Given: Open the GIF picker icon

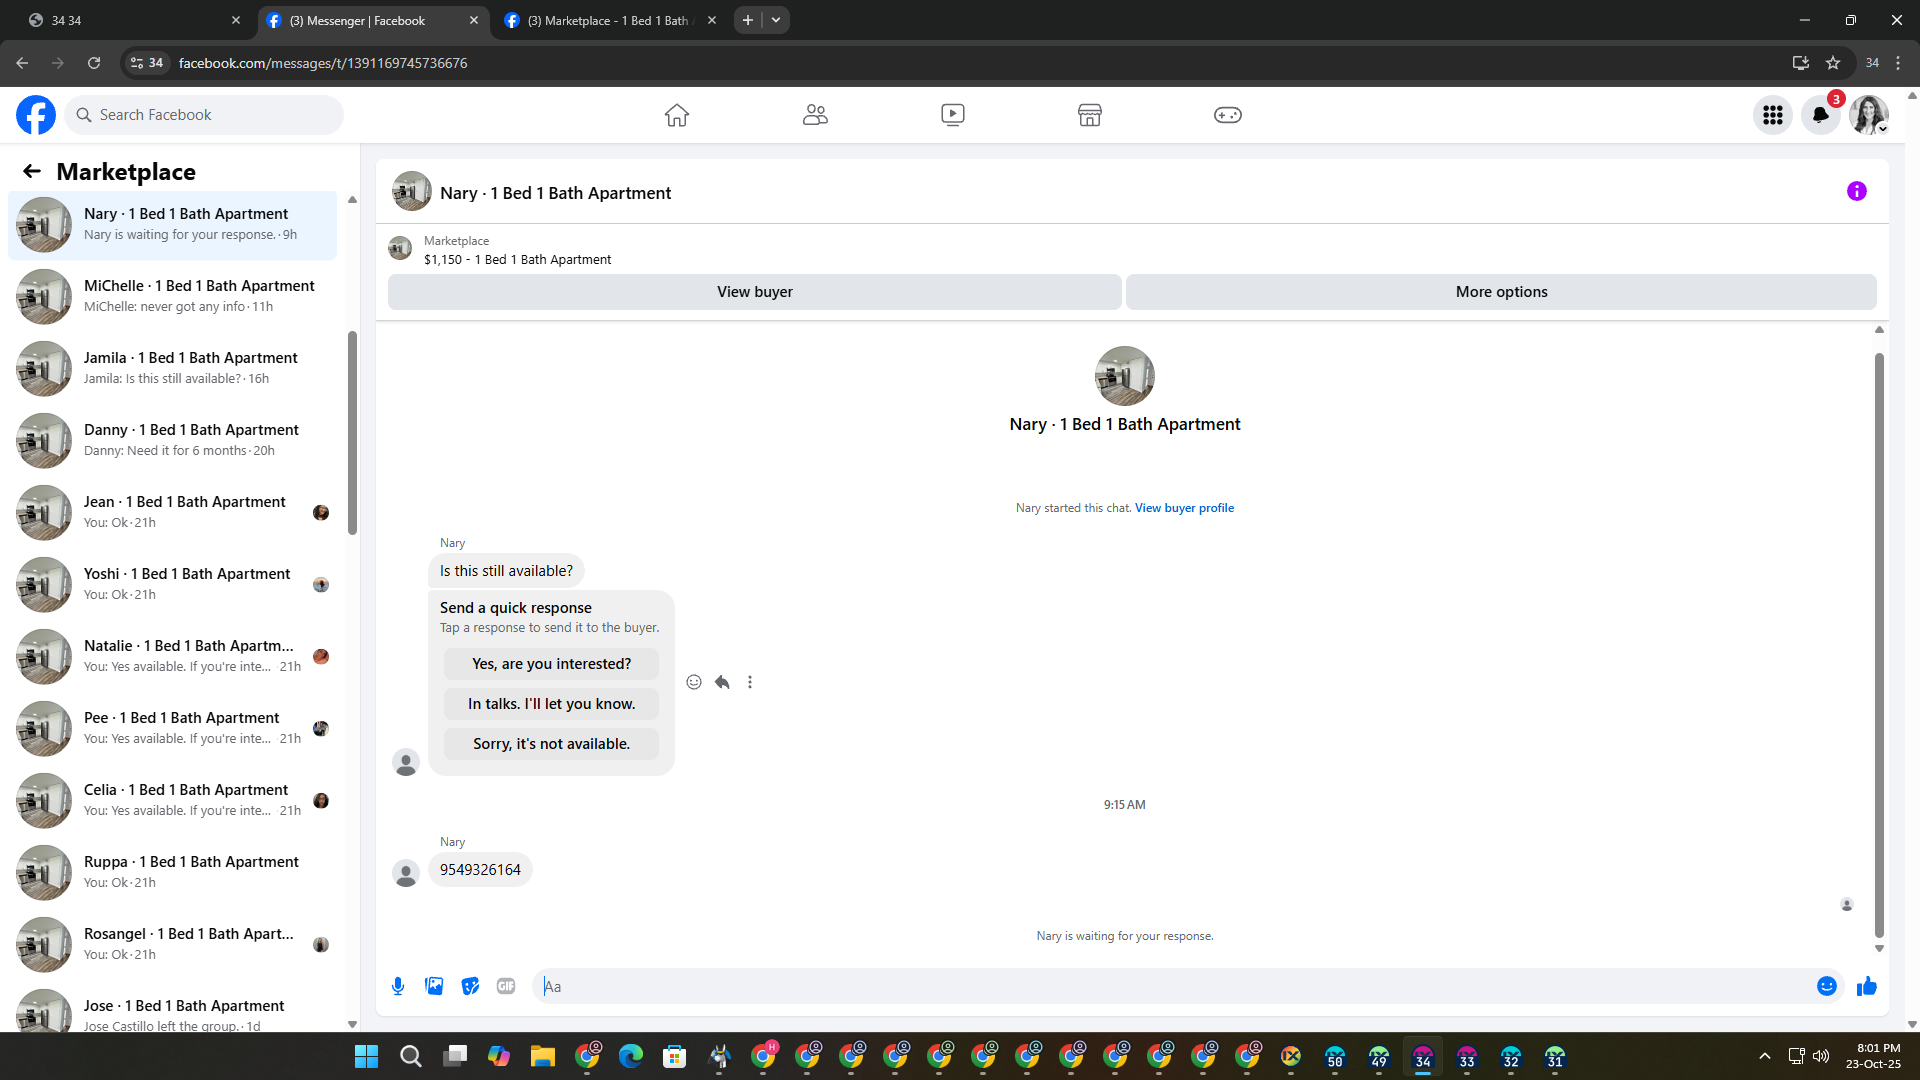Looking at the screenshot, I should (x=506, y=986).
